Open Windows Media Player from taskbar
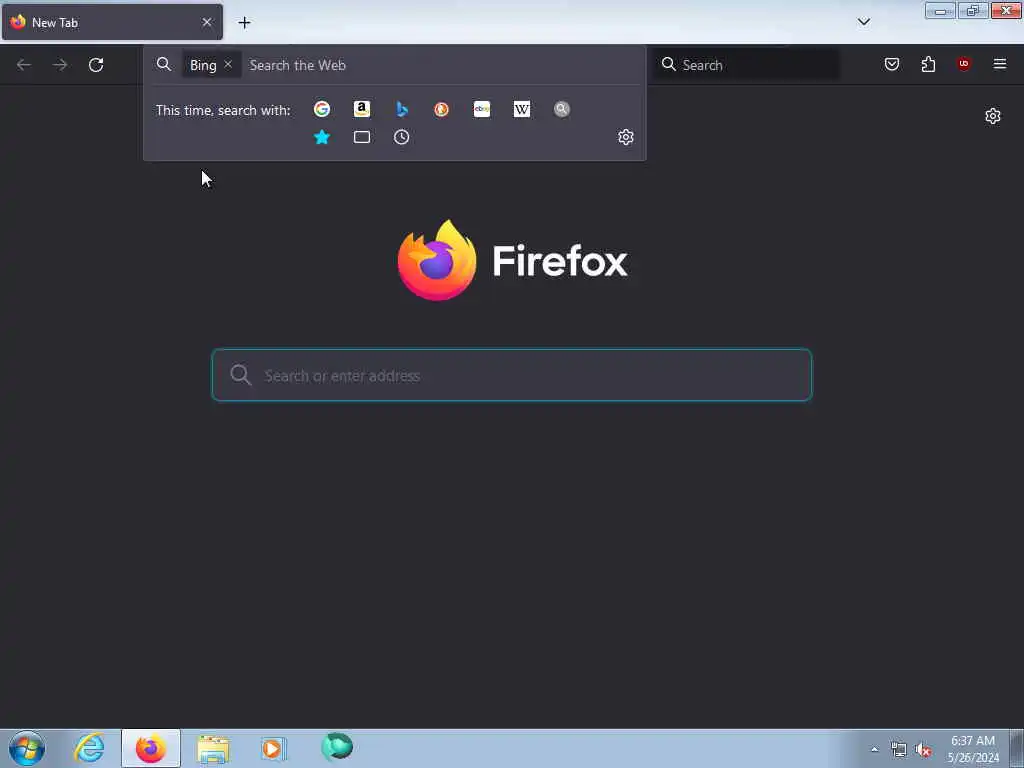This screenshot has width=1024, height=768. point(274,748)
